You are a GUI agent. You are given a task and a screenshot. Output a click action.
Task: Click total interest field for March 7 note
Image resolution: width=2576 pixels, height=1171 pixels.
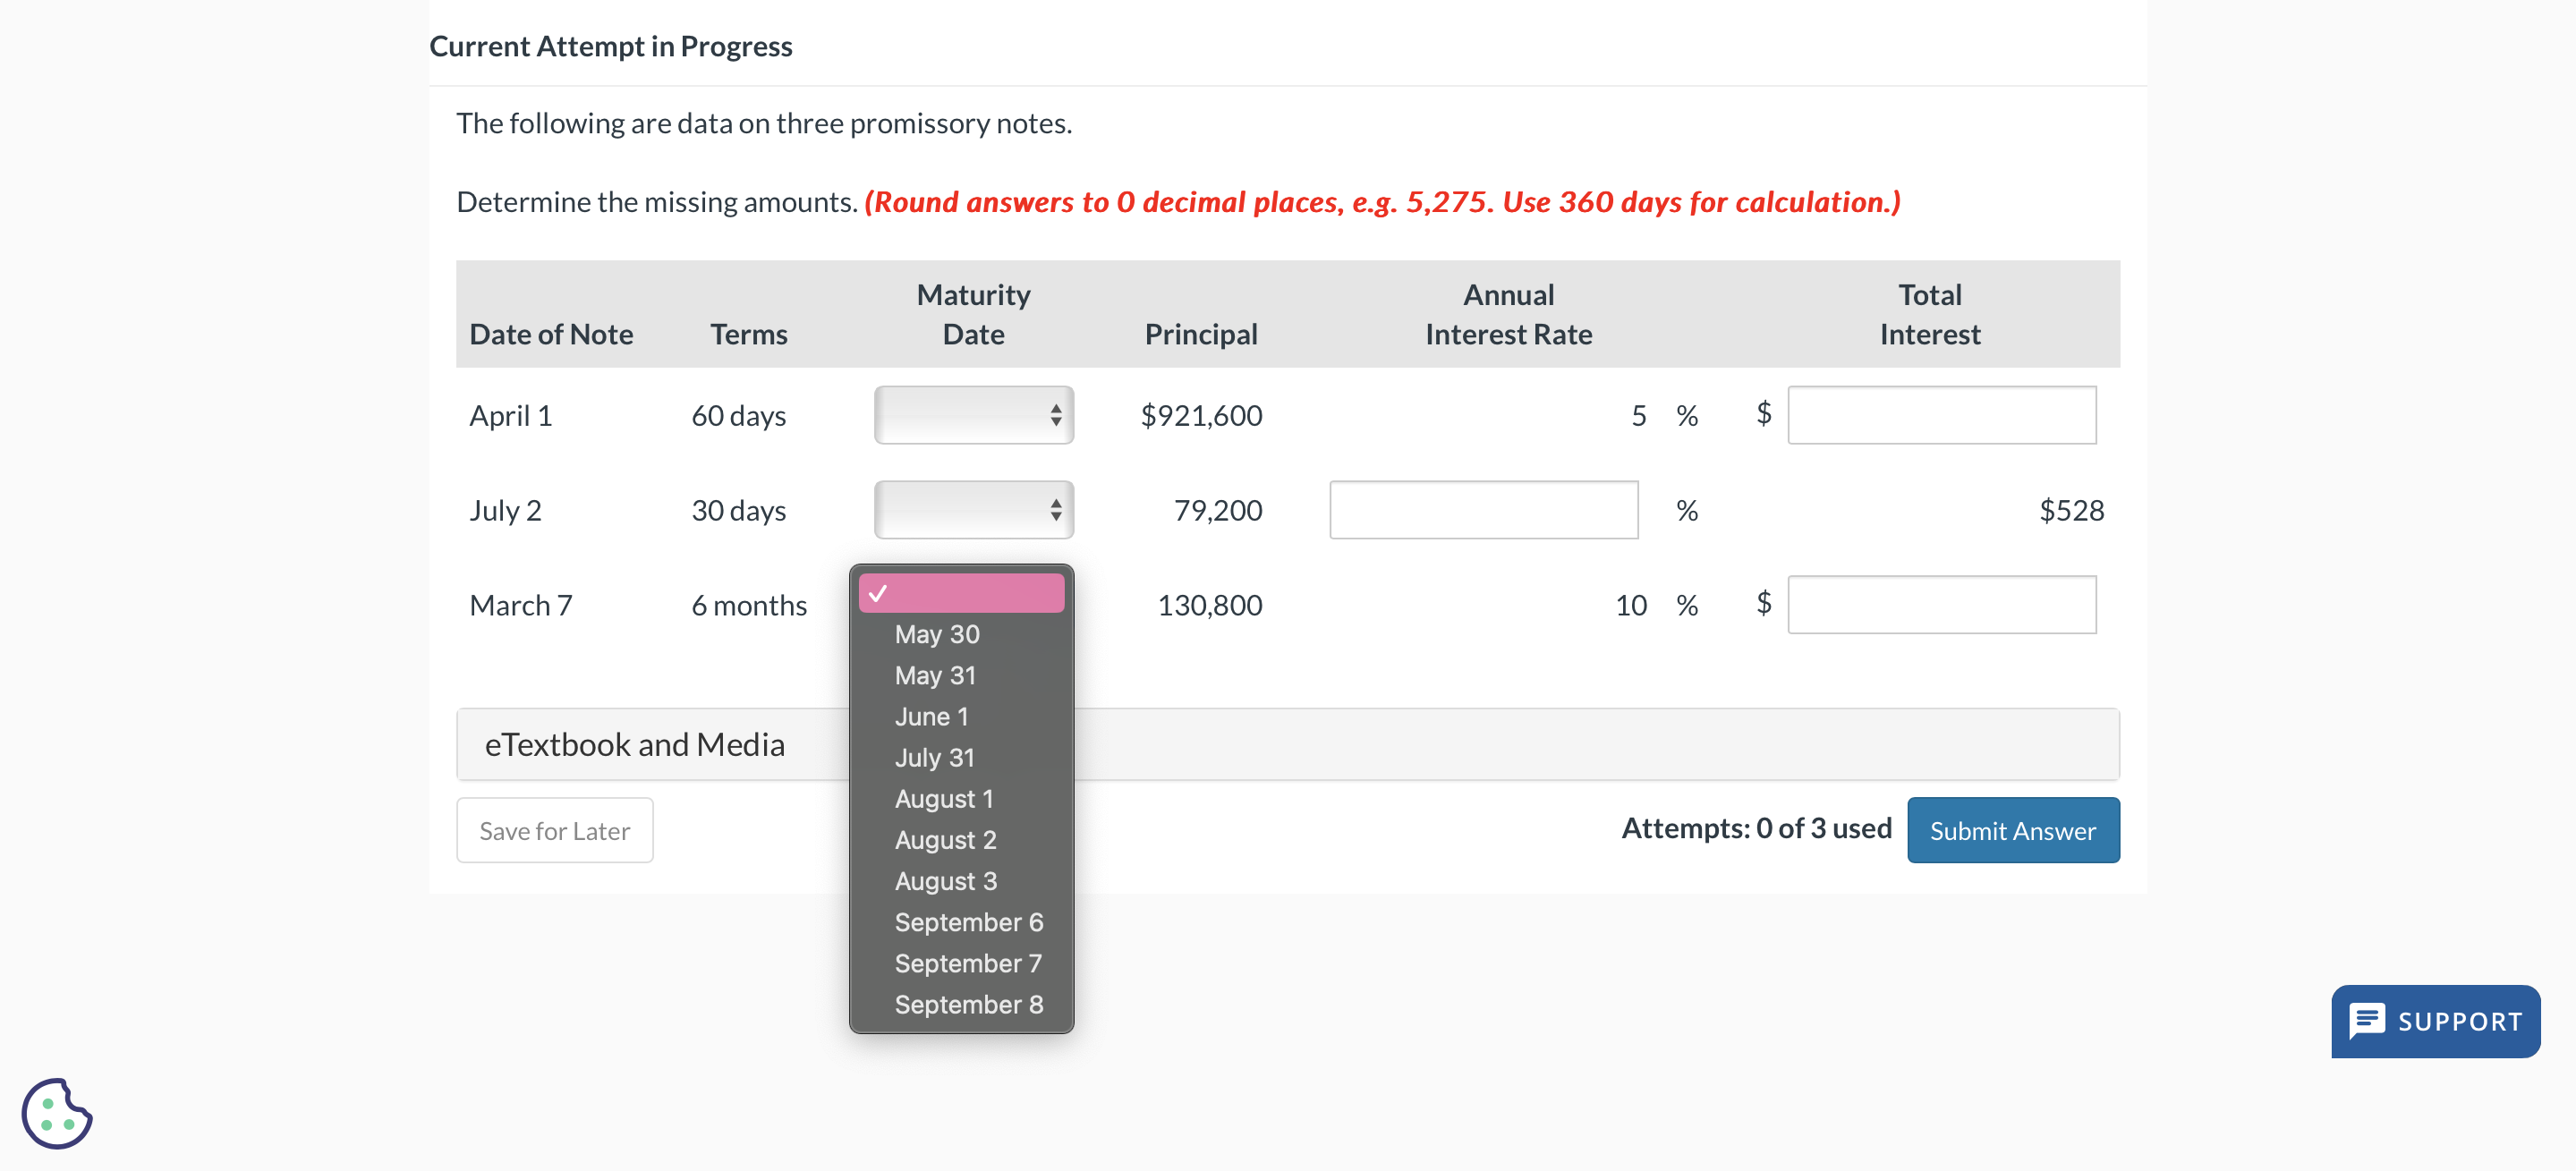[x=1941, y=604]
